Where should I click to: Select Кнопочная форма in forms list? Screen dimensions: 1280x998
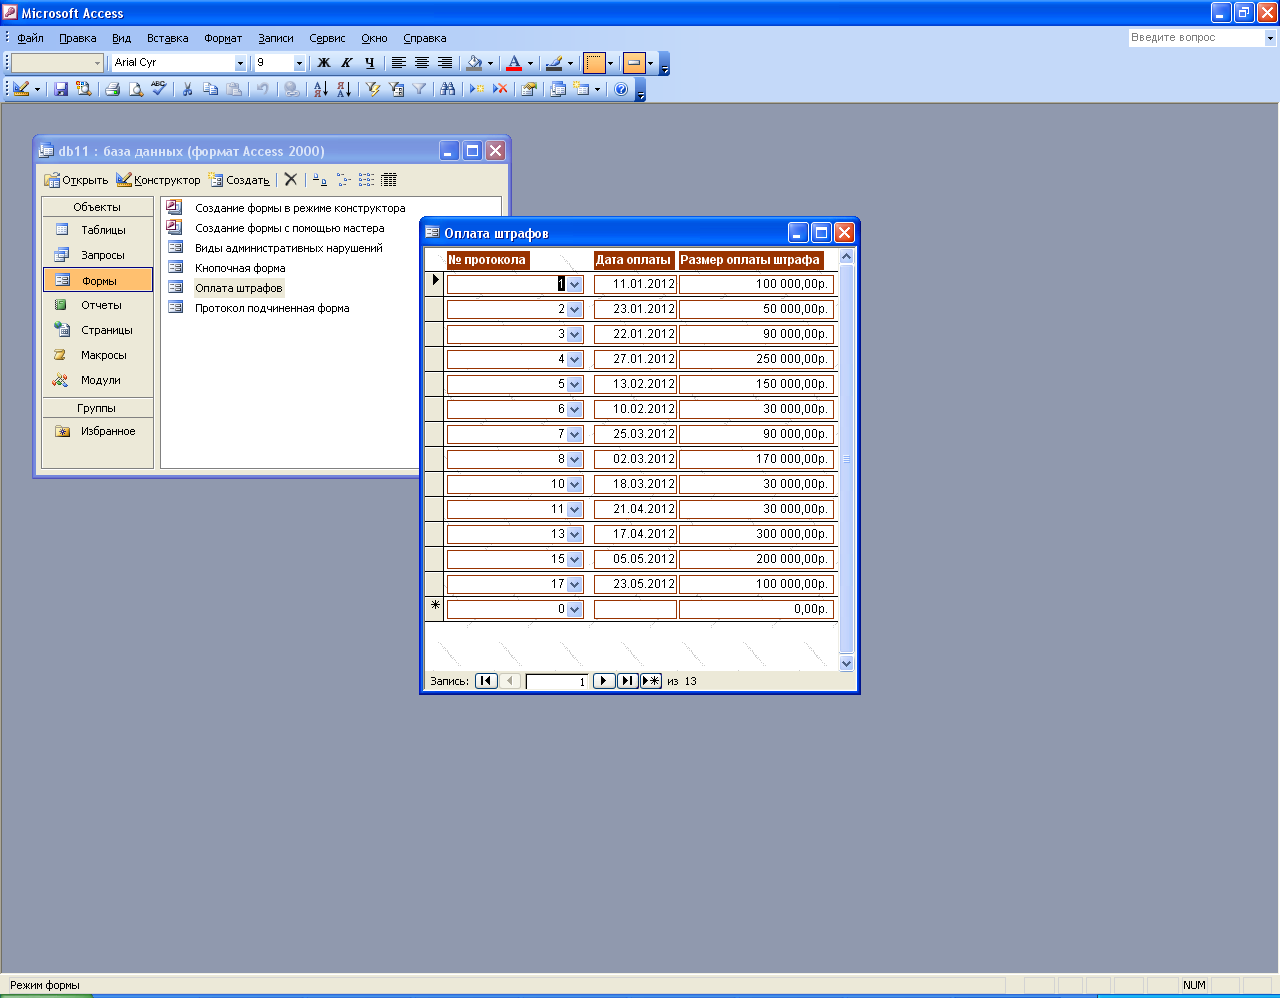[x=240, y=268]
